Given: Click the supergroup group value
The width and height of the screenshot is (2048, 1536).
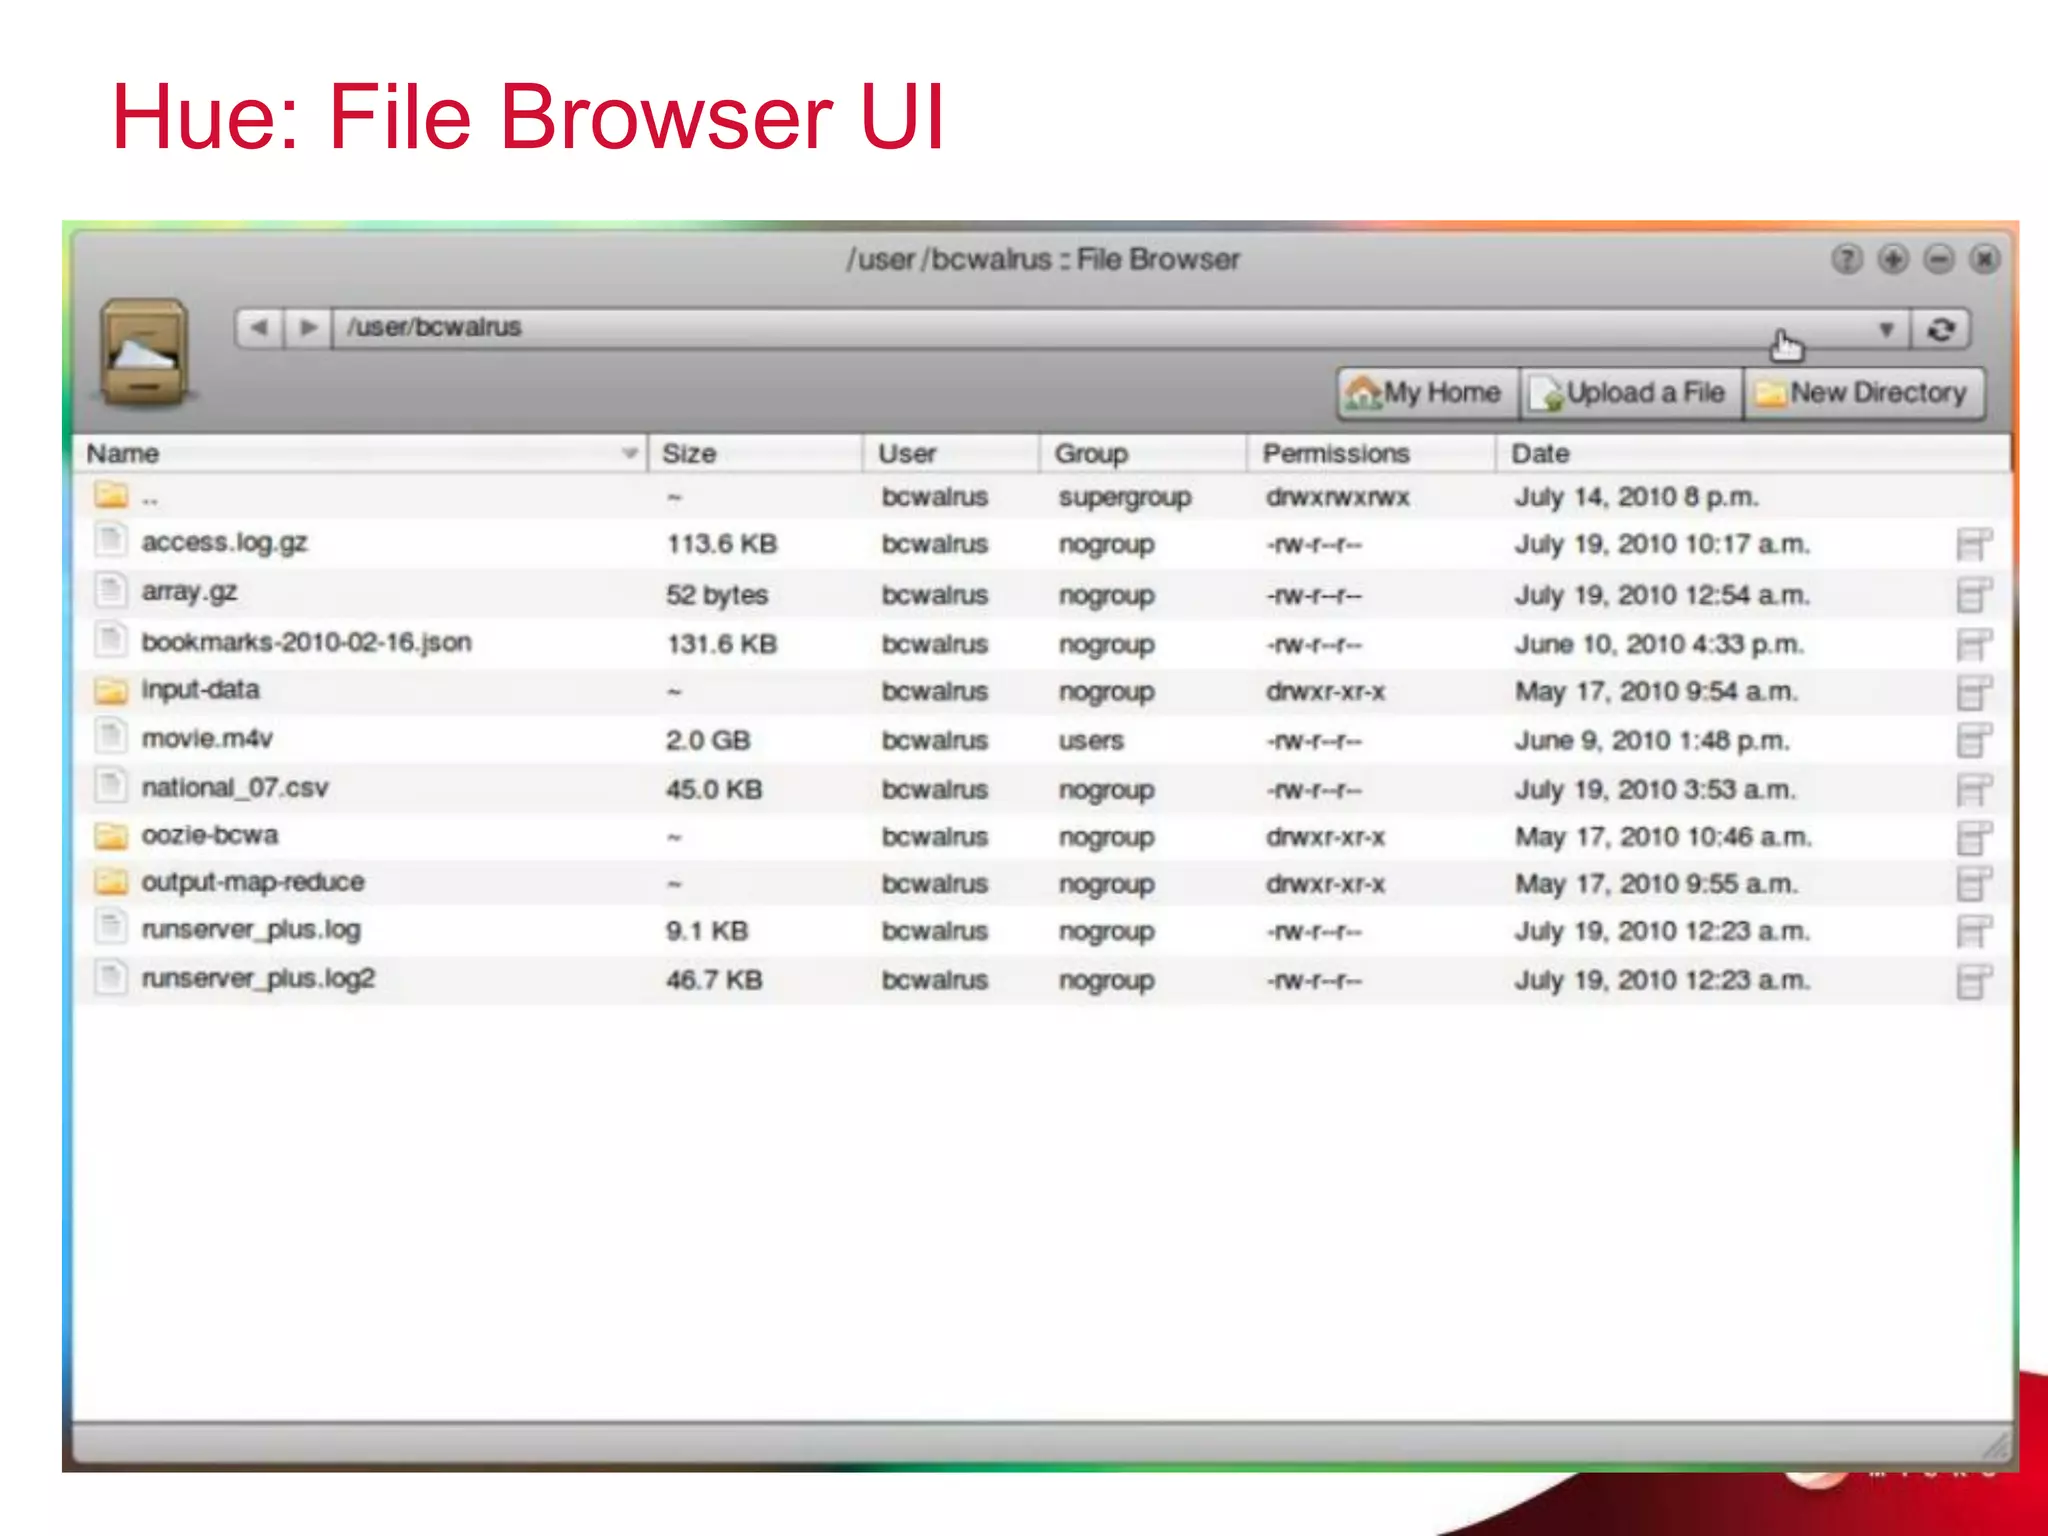Looking at the screenshot, I should [1125, 497].
